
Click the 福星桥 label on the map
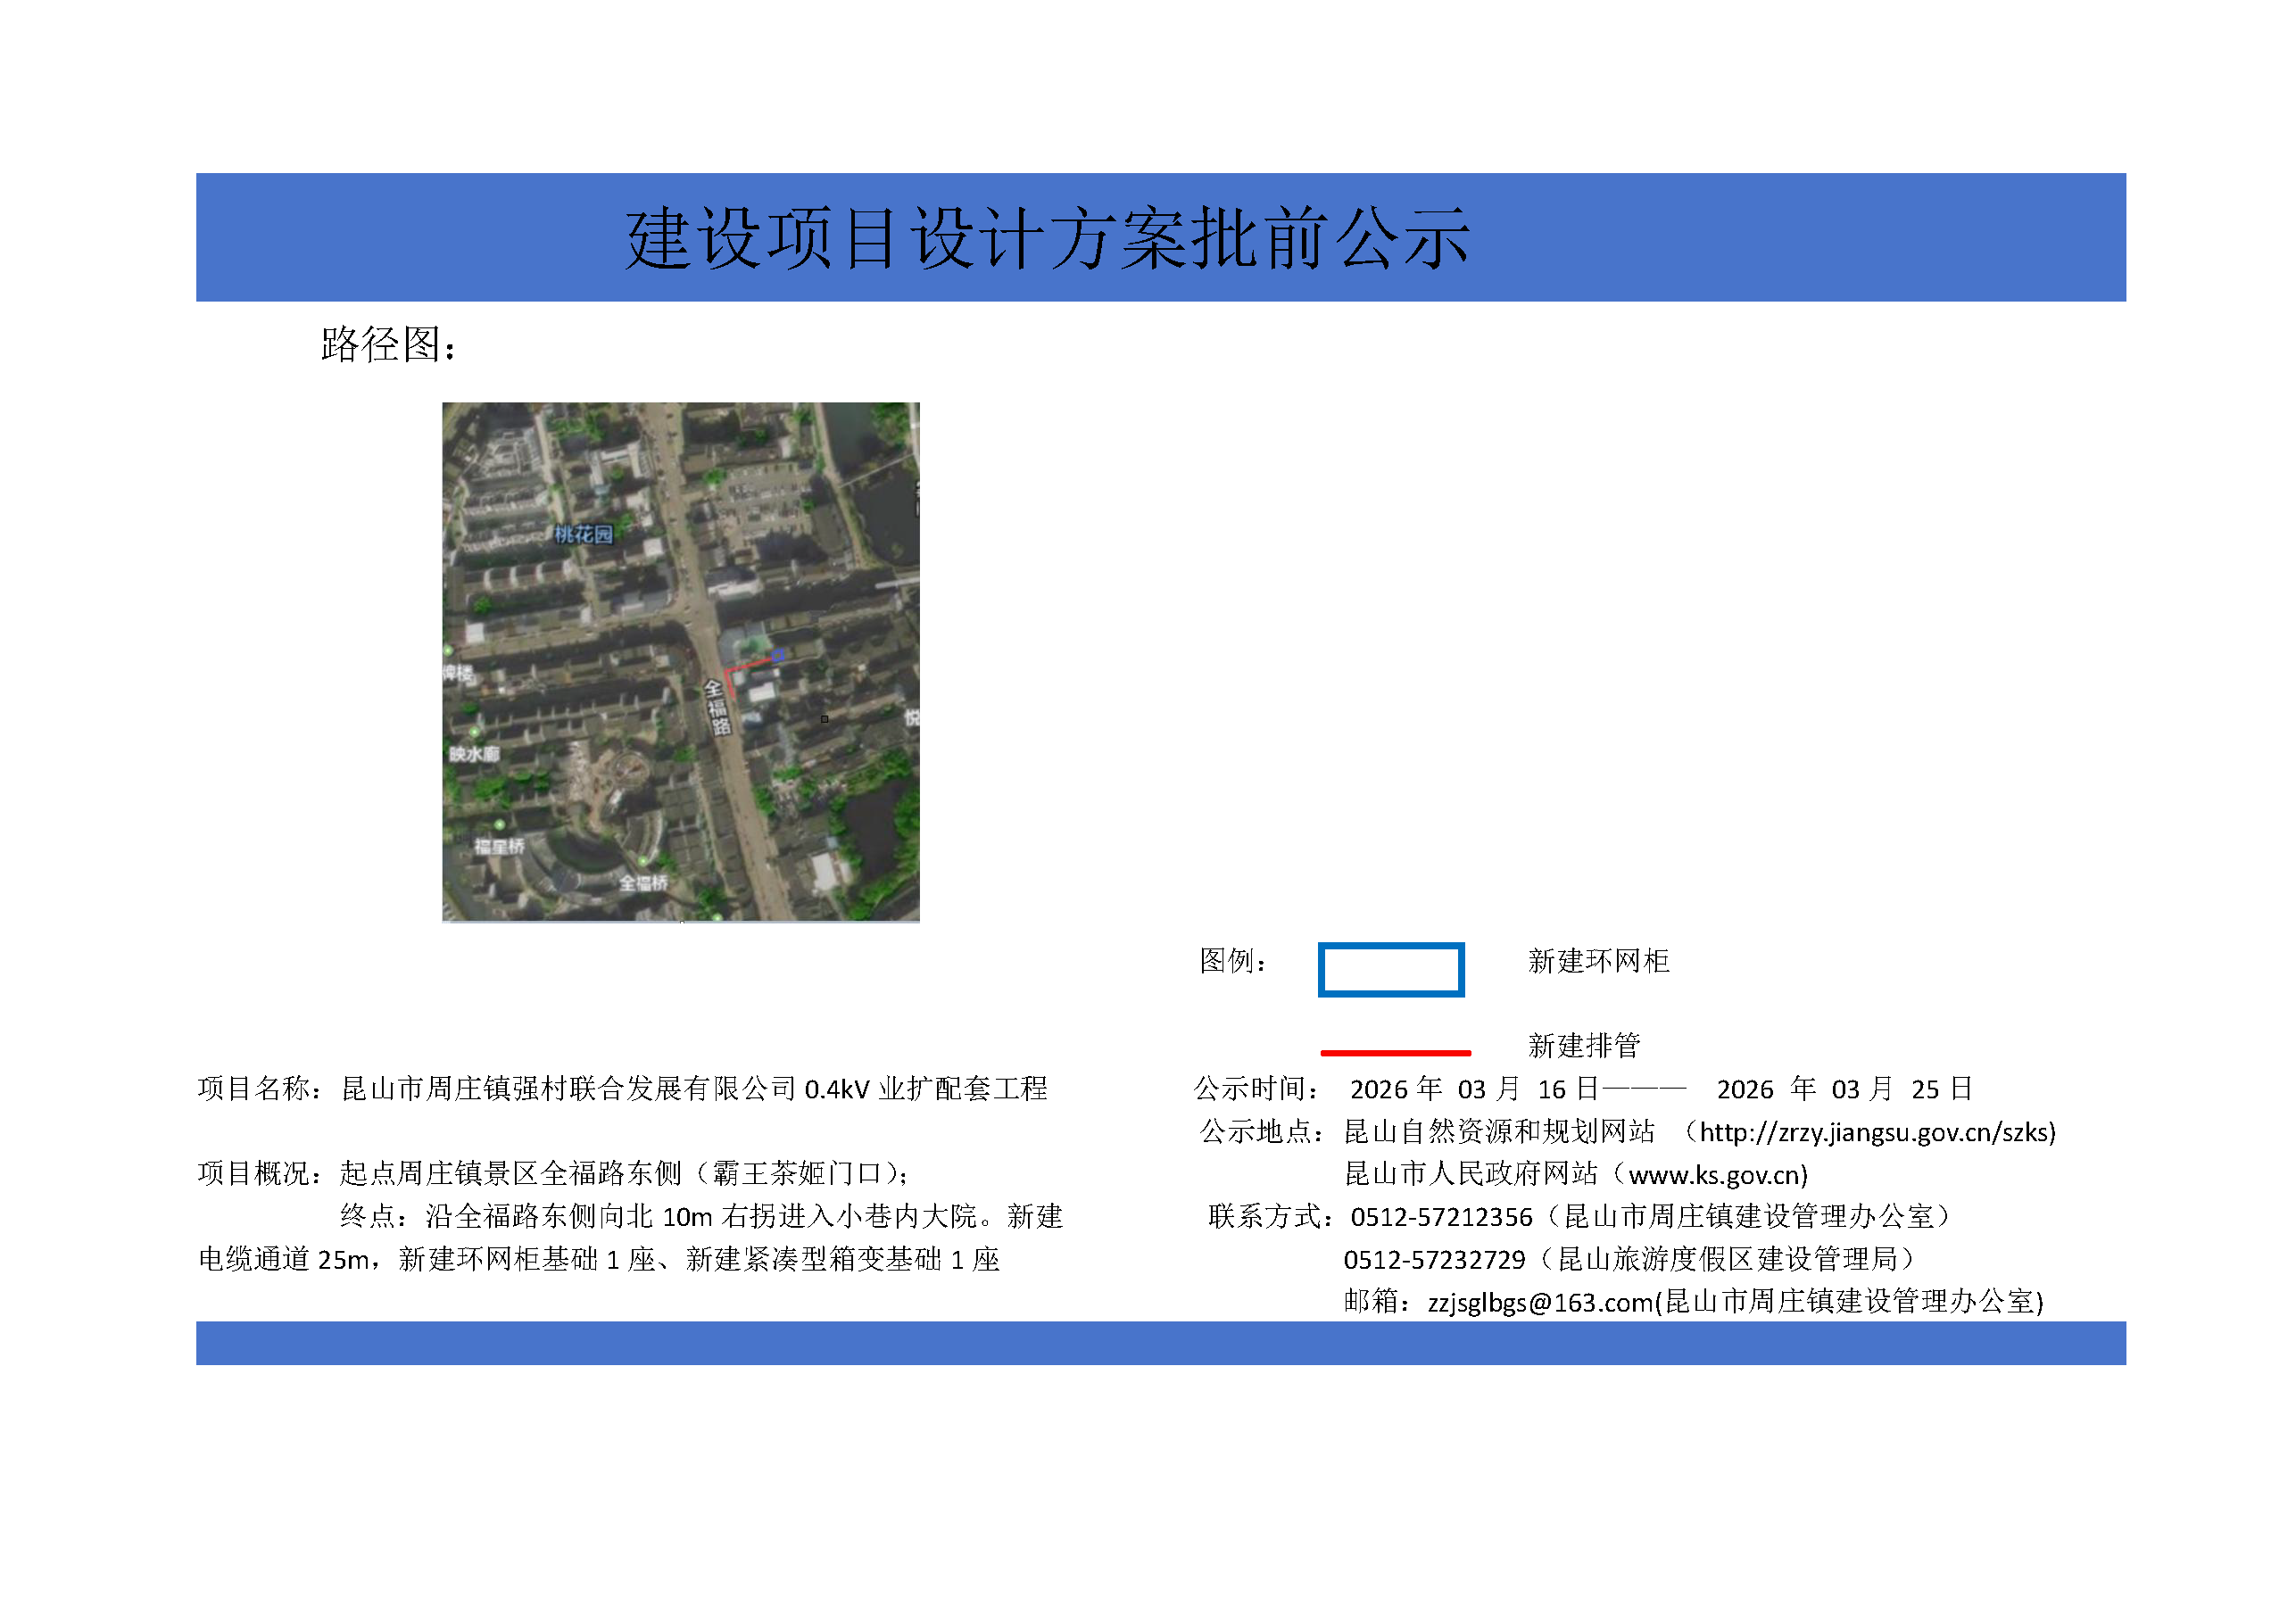tap(499, 847)
